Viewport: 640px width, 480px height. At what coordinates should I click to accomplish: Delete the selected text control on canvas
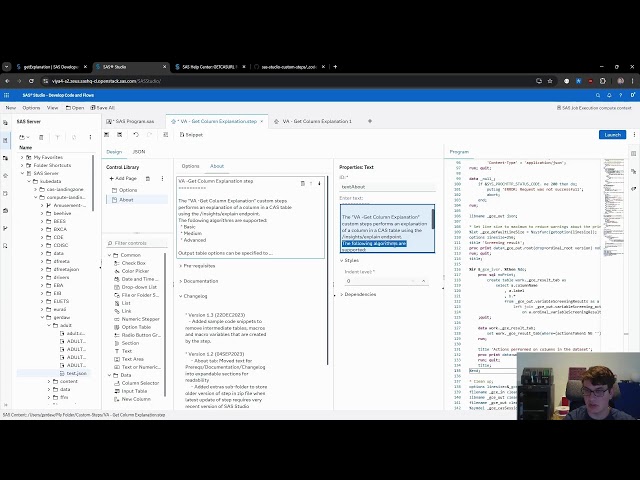[x=302, y=183]
